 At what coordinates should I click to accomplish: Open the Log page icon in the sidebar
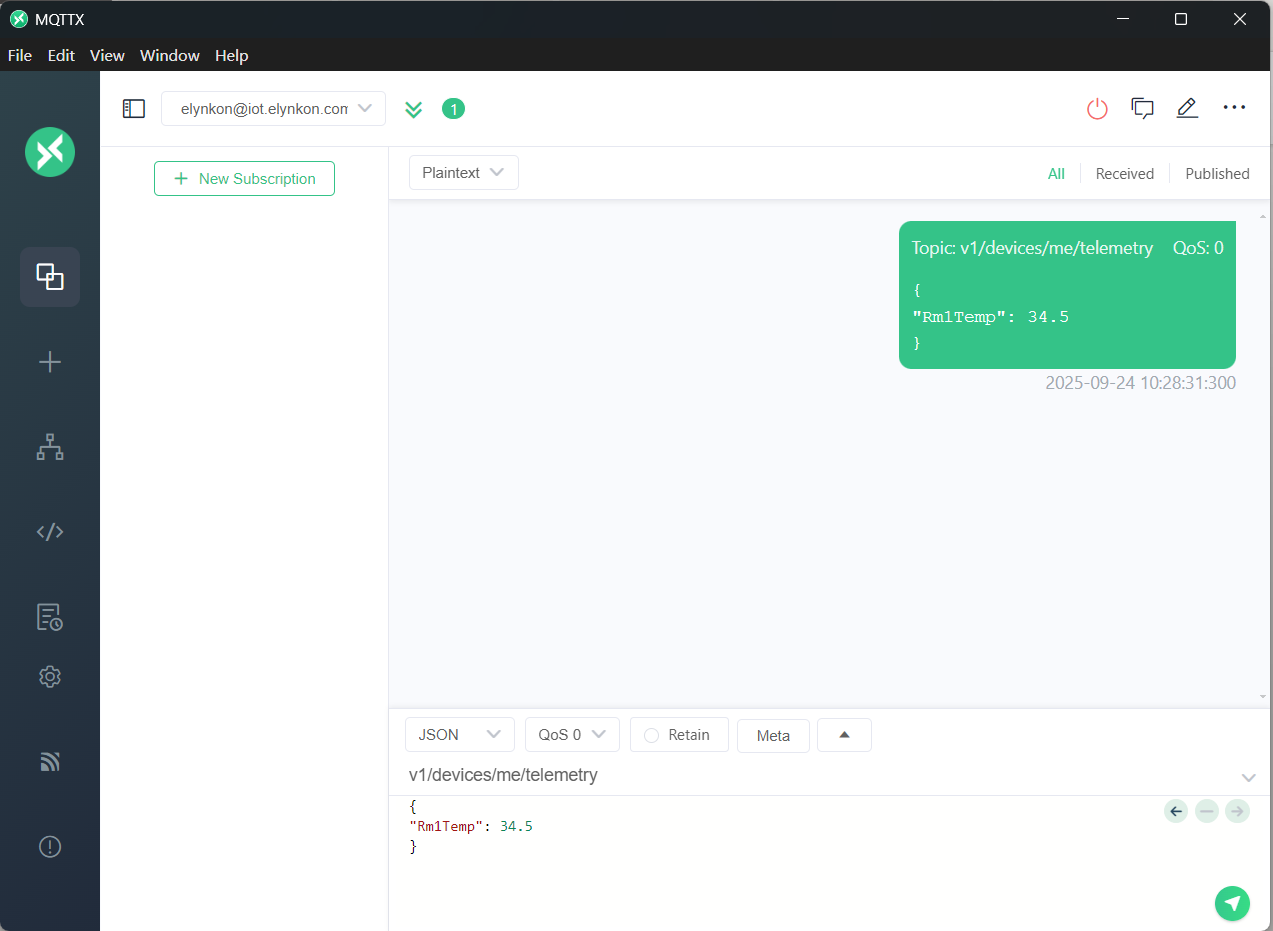coord(50,617)
